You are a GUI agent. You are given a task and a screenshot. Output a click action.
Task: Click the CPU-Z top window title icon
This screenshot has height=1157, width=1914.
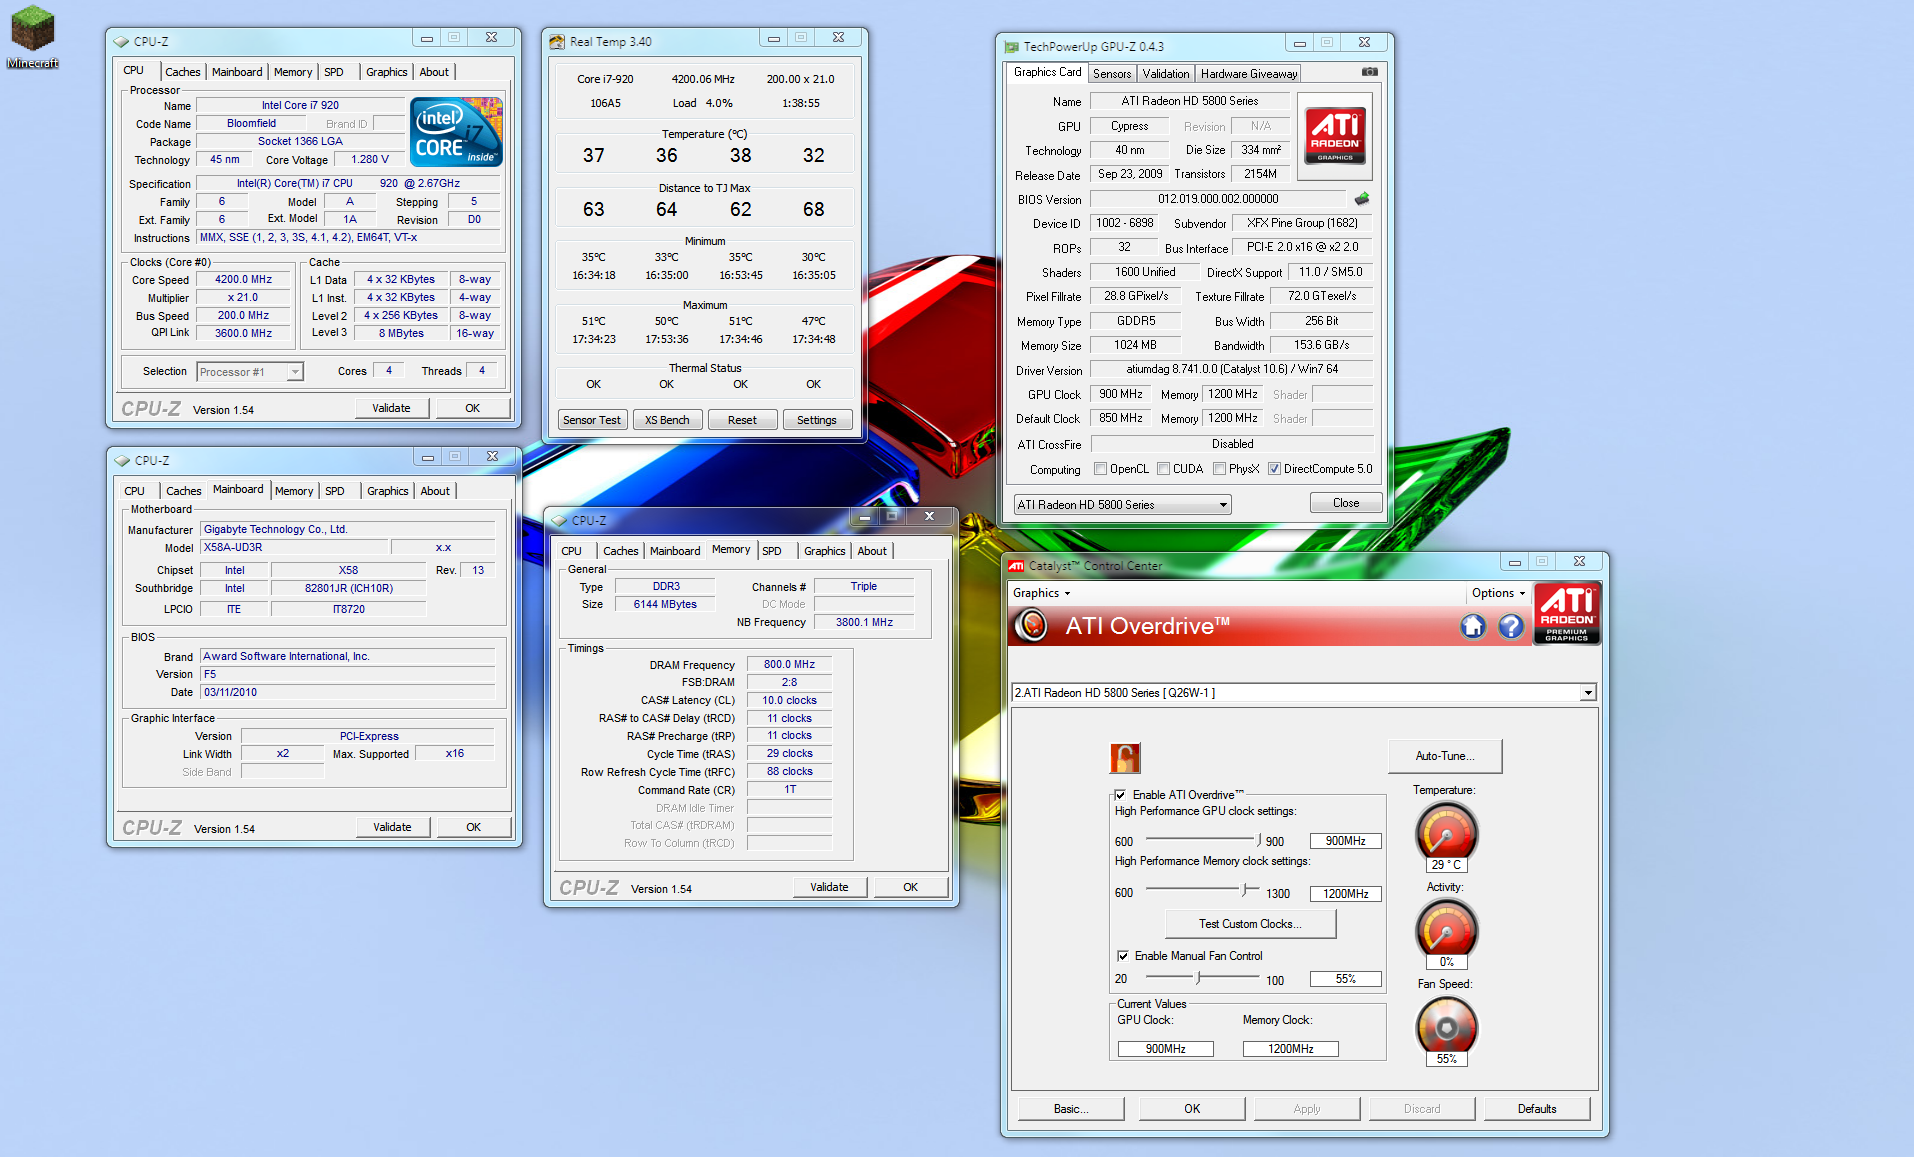point(121,41)
